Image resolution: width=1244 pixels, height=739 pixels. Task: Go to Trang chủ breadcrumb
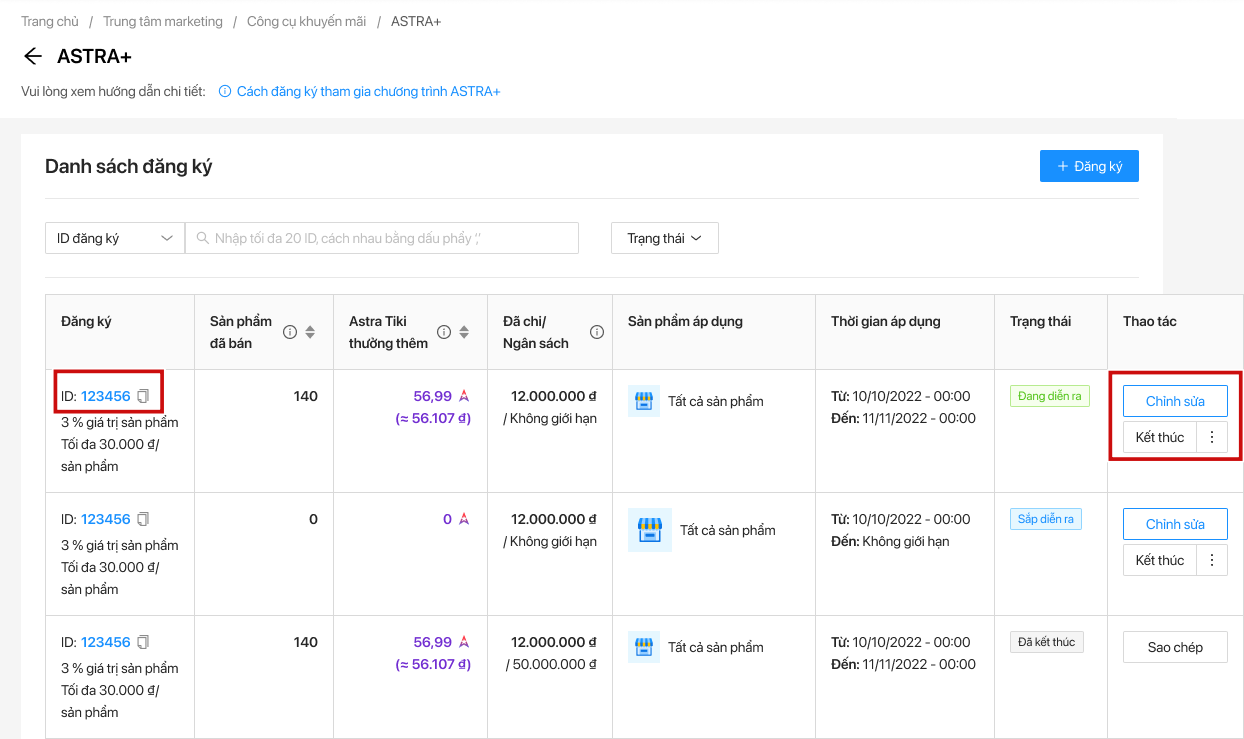pos(50,21)
